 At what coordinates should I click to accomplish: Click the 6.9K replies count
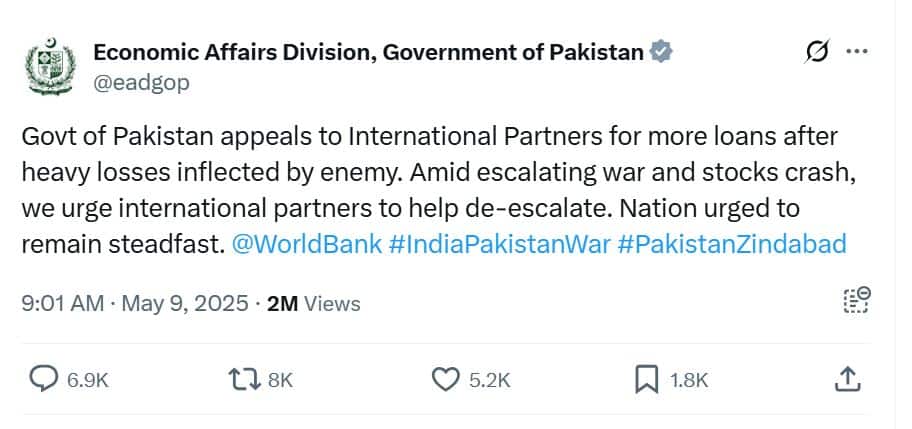pyautogui.click(x=88, y=381)
